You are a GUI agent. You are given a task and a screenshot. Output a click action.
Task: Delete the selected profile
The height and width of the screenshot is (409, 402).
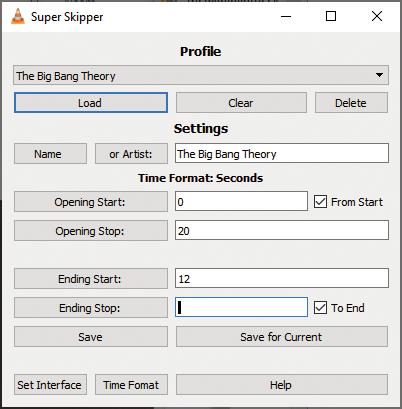coord(351,103)
